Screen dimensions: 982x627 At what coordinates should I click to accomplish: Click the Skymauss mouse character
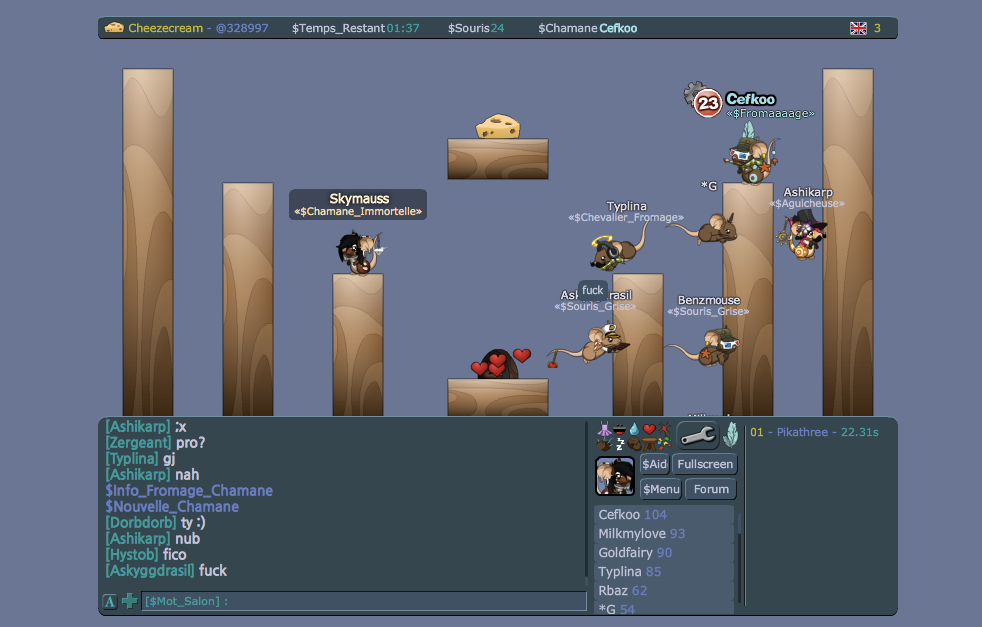coord(359,252)
